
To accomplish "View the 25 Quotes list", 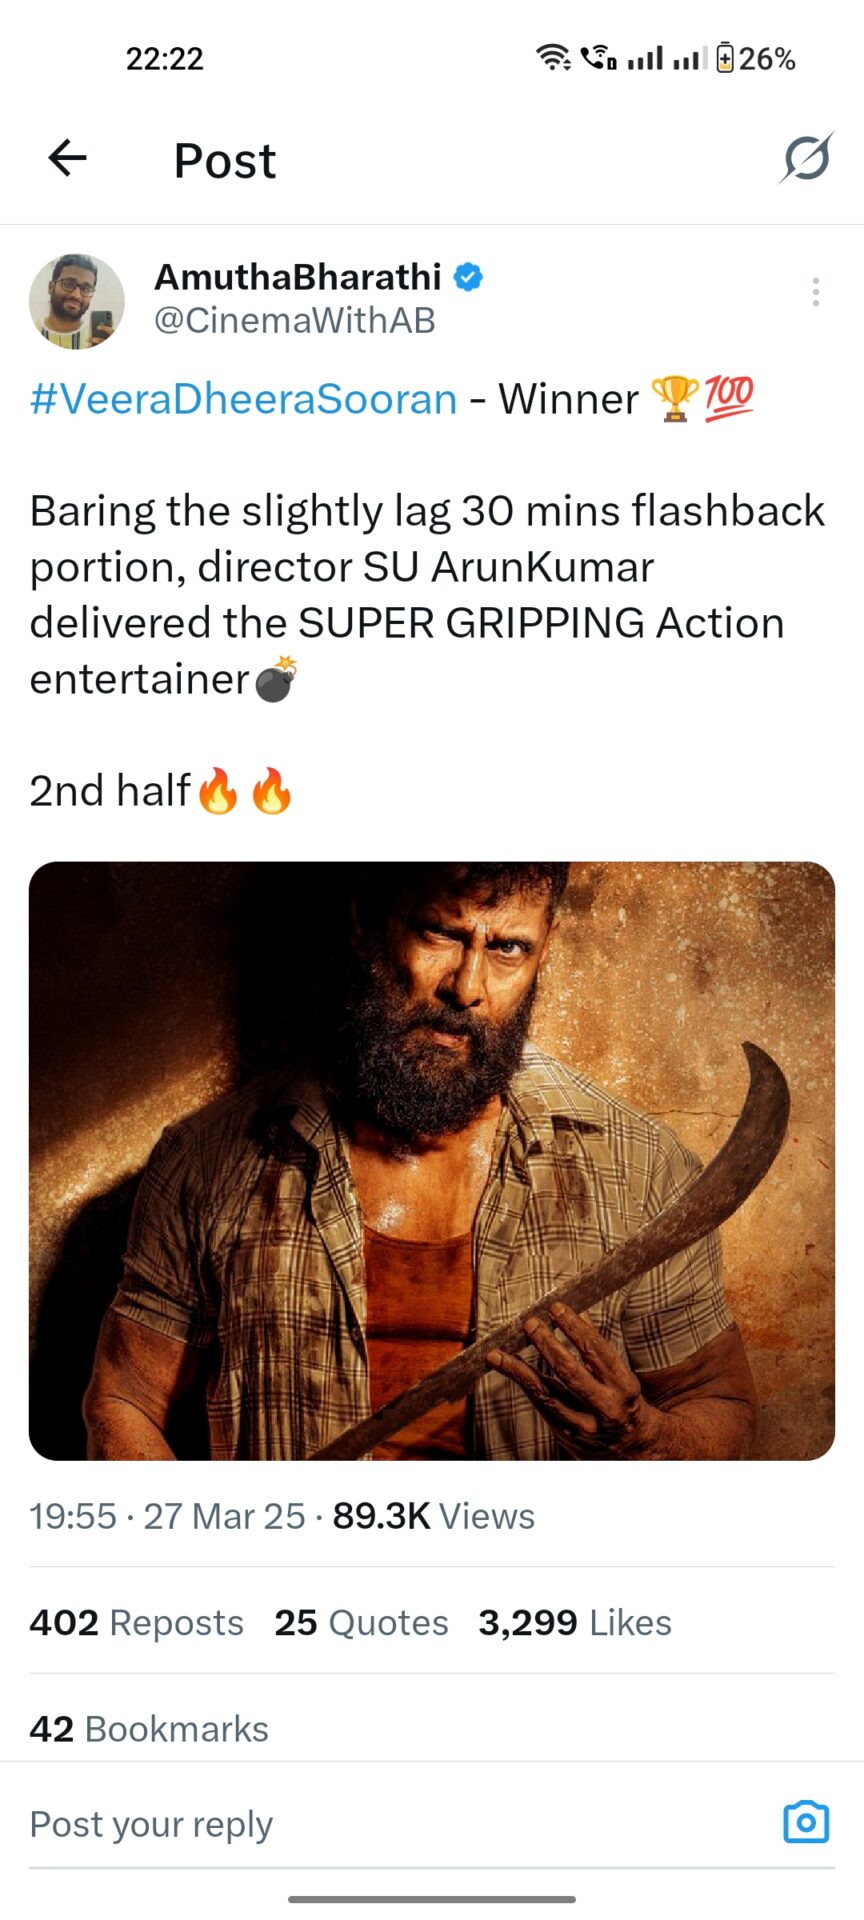I will pos(361,1622).
